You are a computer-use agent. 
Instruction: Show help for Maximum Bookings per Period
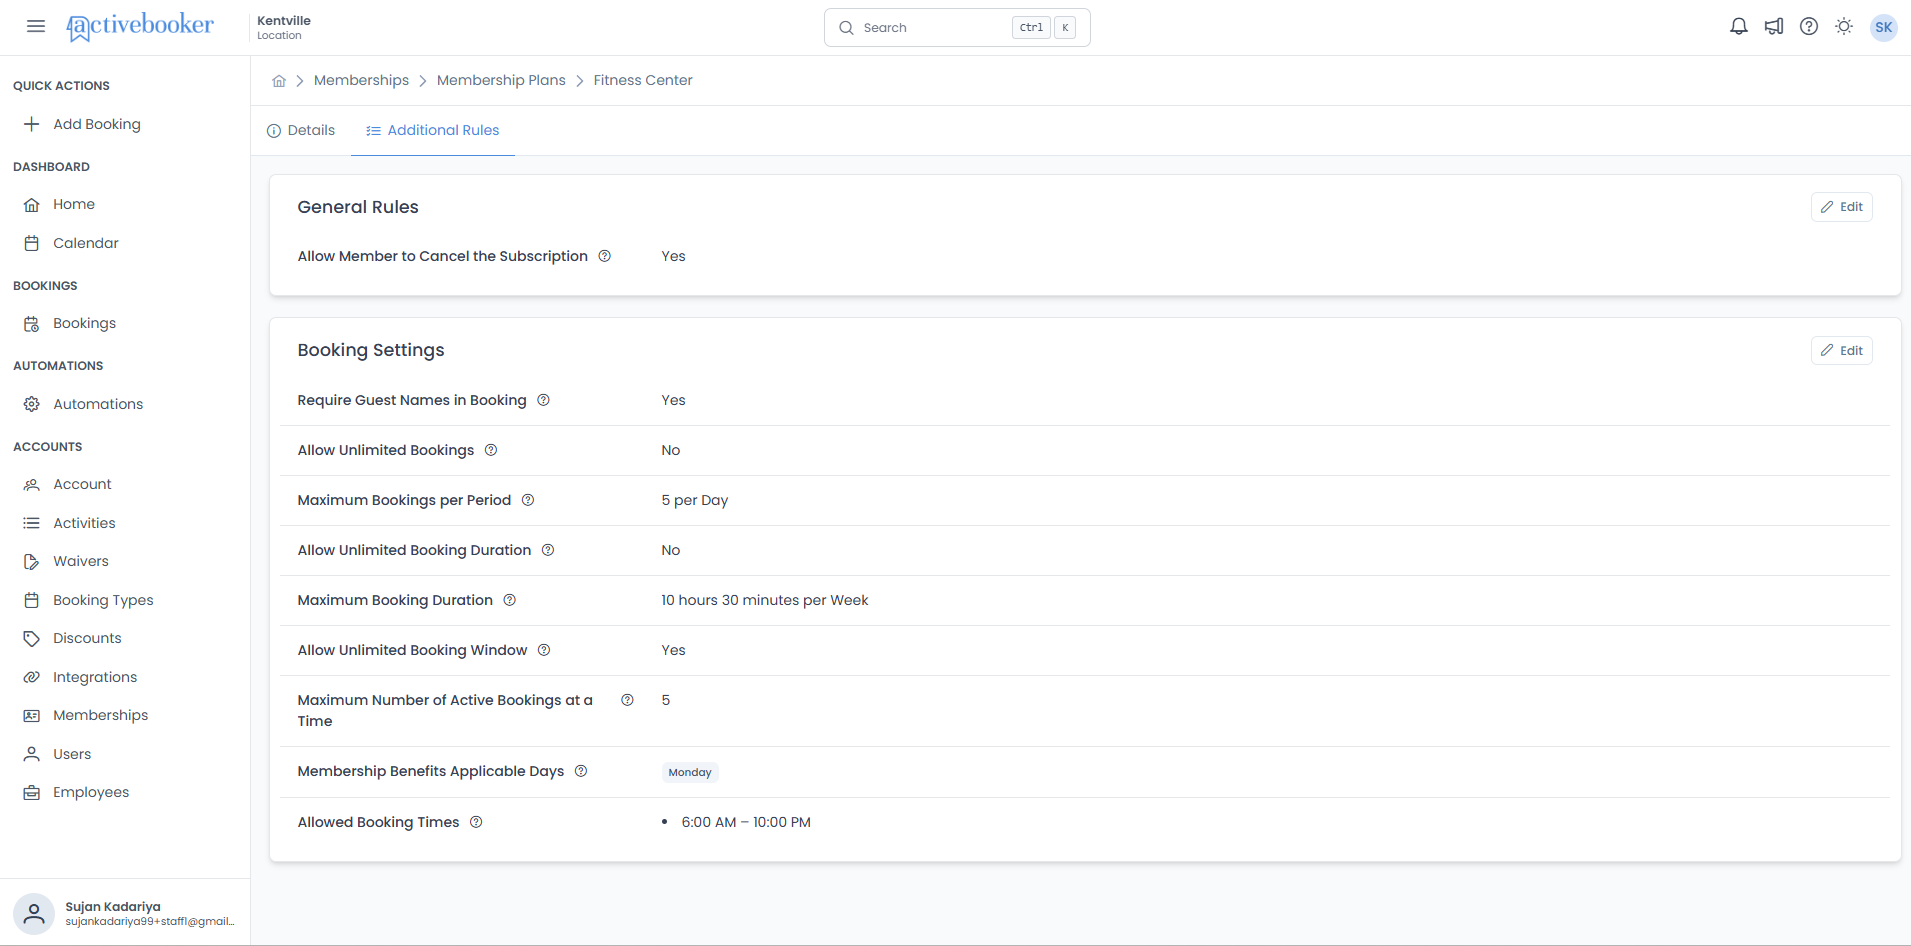click(528, 500)
